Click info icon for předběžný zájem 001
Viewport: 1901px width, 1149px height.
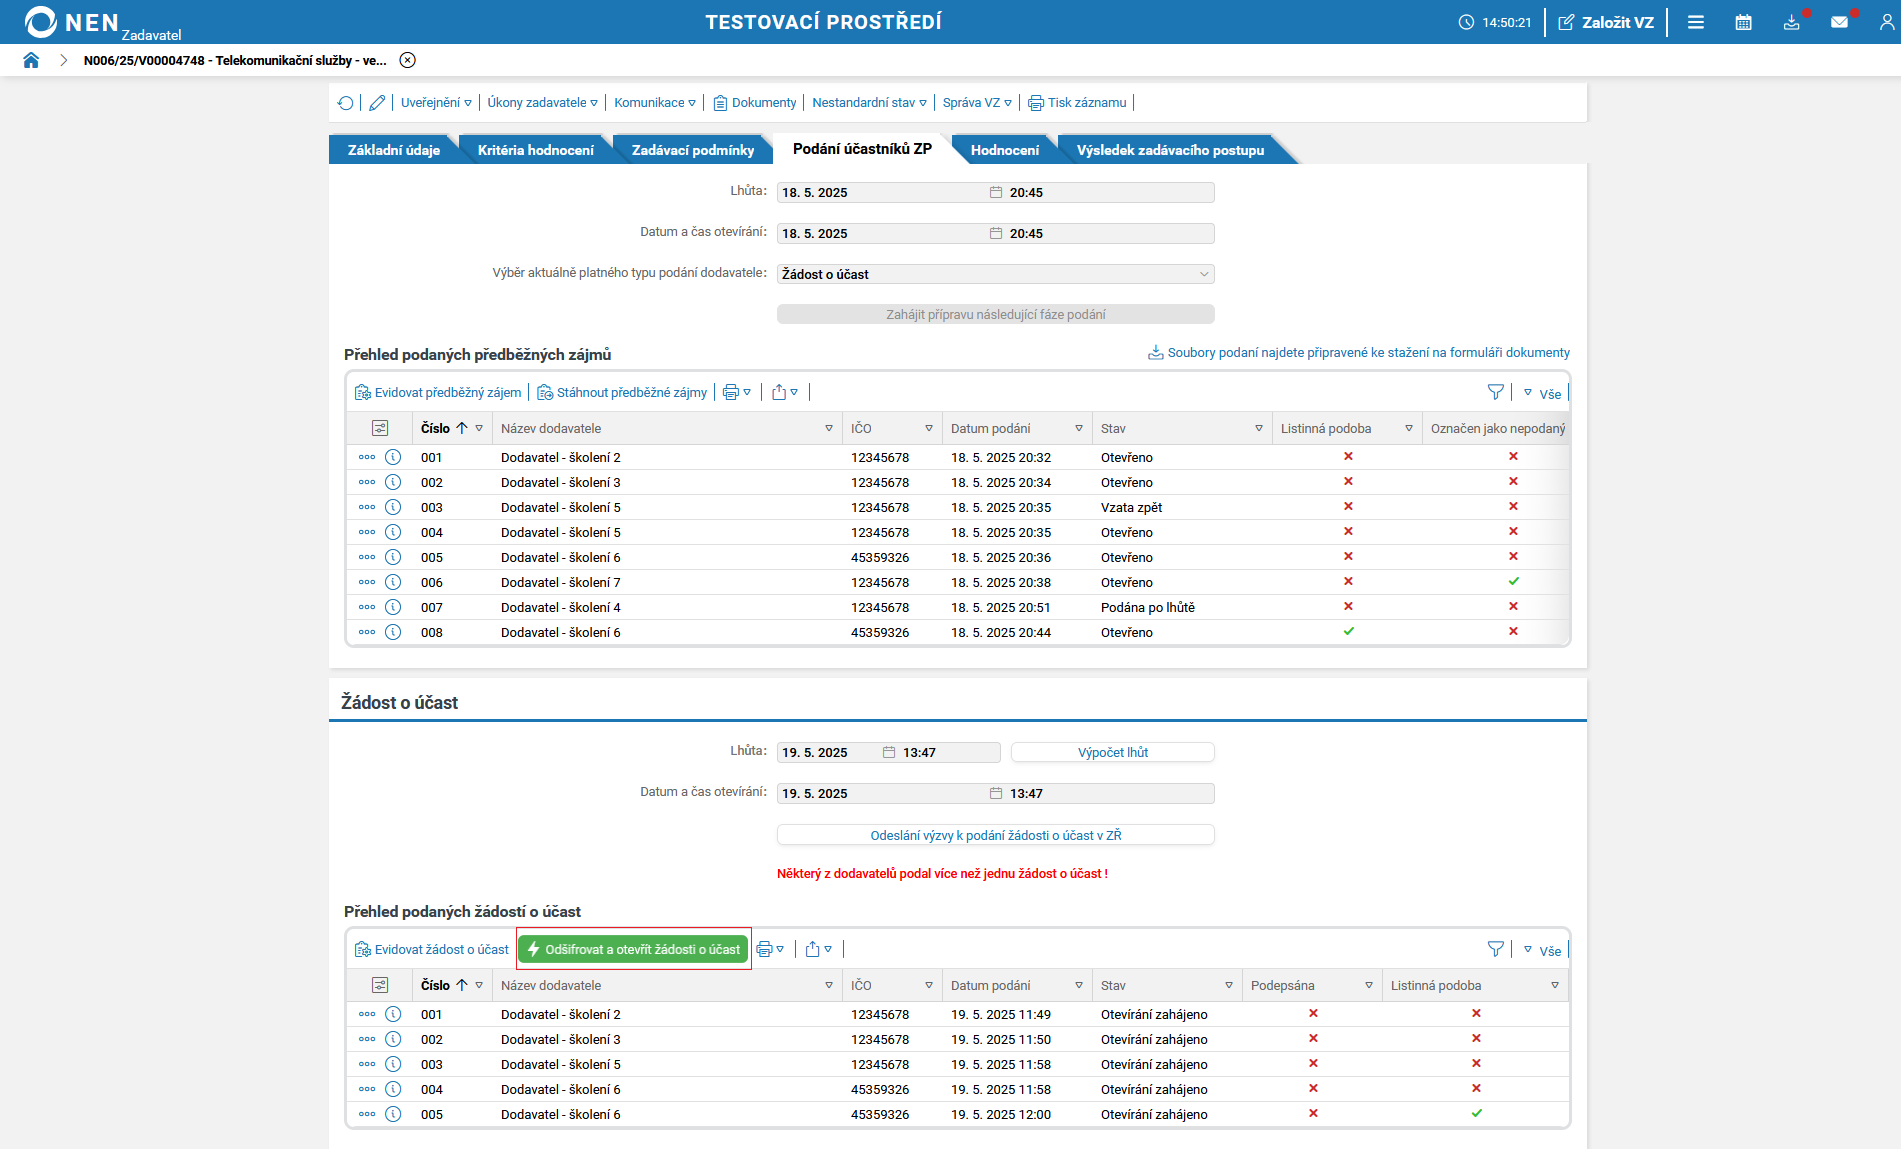pyautogui.click(x=393, y=457)
